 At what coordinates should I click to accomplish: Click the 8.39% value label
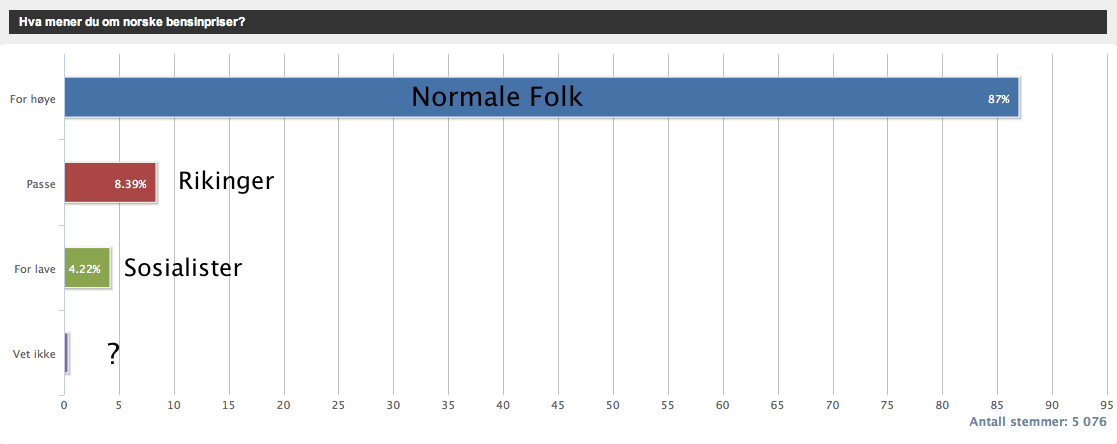(x=130, y=185)
